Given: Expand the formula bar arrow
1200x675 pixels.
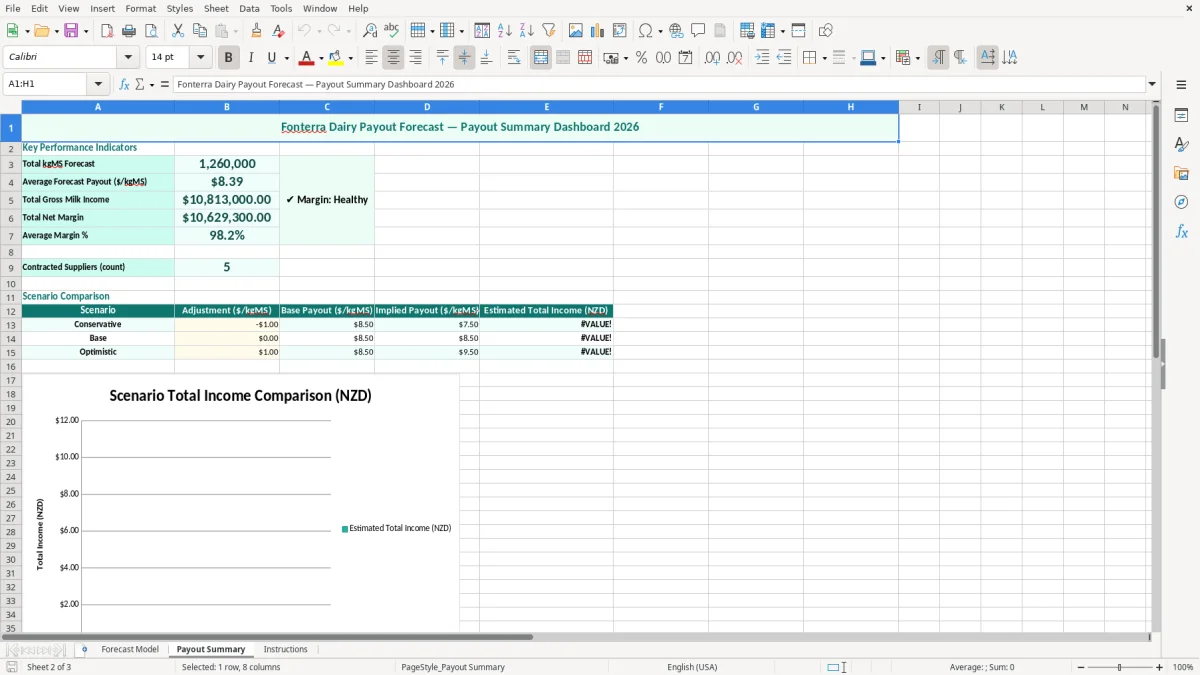Looking at the screenshot, I should click(x=1152, y=84).
